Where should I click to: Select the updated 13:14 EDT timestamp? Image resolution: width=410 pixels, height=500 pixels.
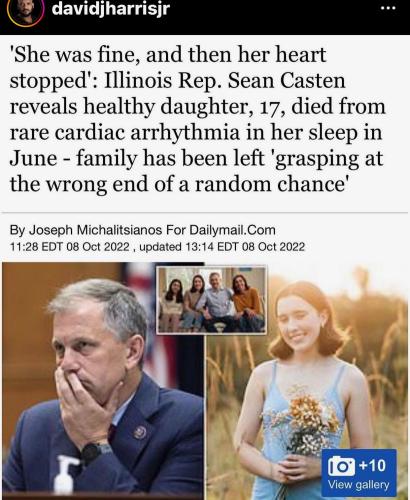click(222, 247)
